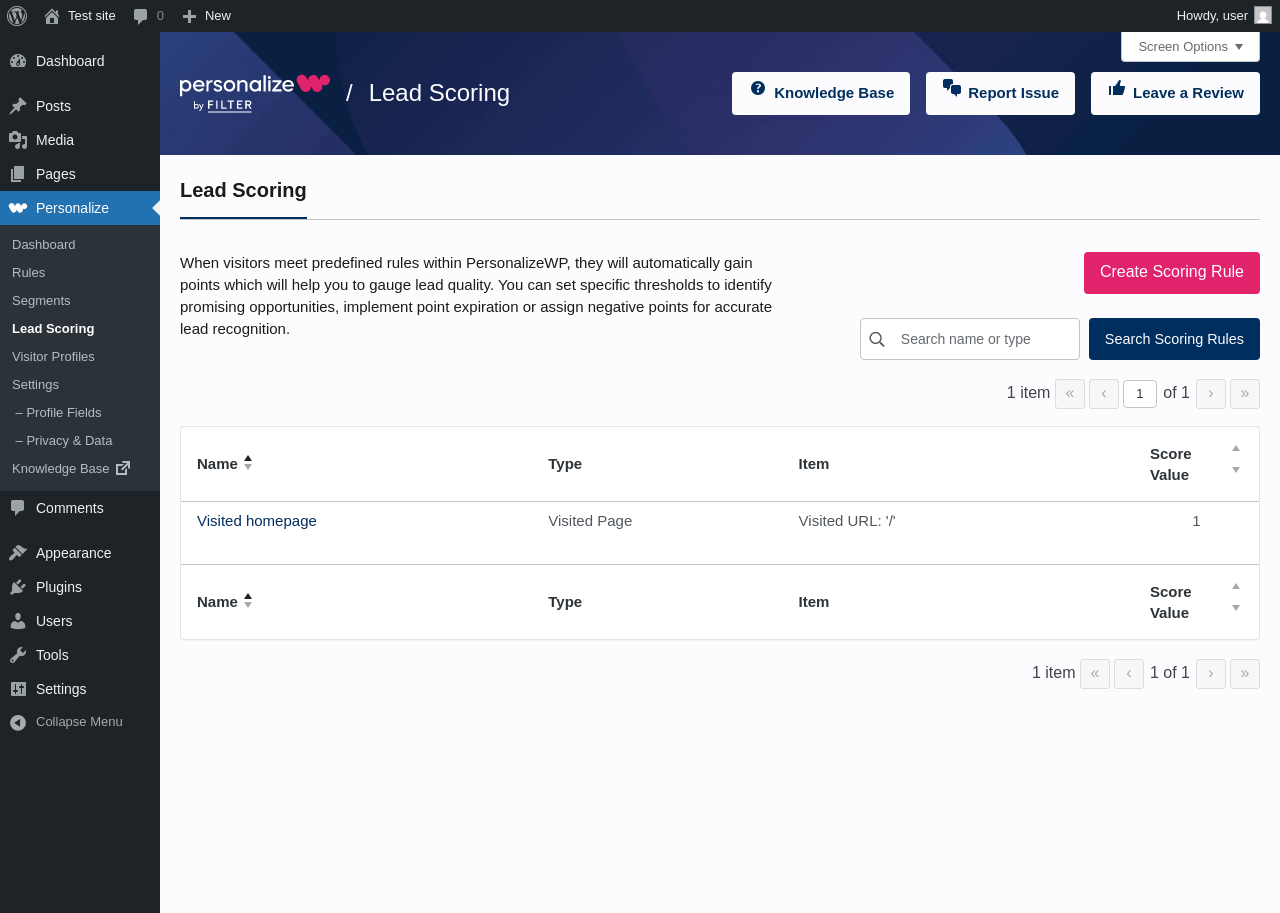The height and width of the screenshot is (913, 1280).
Task: Click the Dashboard gauge icon in sidebar
Action: click(x=18, y=61)
